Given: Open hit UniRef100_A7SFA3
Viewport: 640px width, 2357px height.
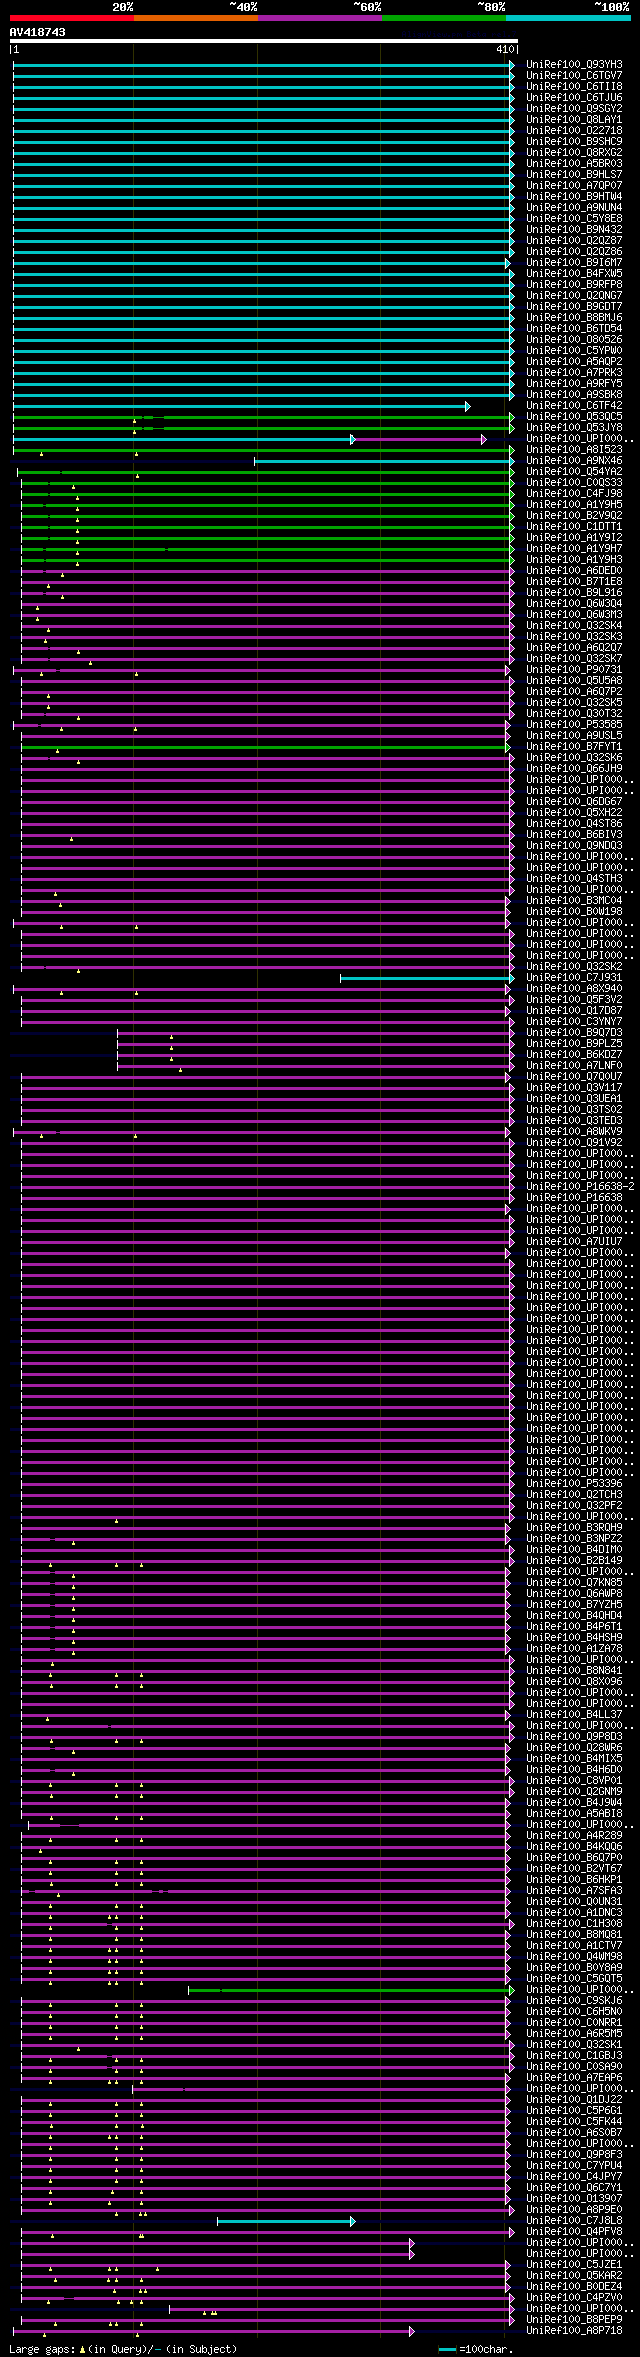Looking at the screenshot, I should coord(574,1890).
